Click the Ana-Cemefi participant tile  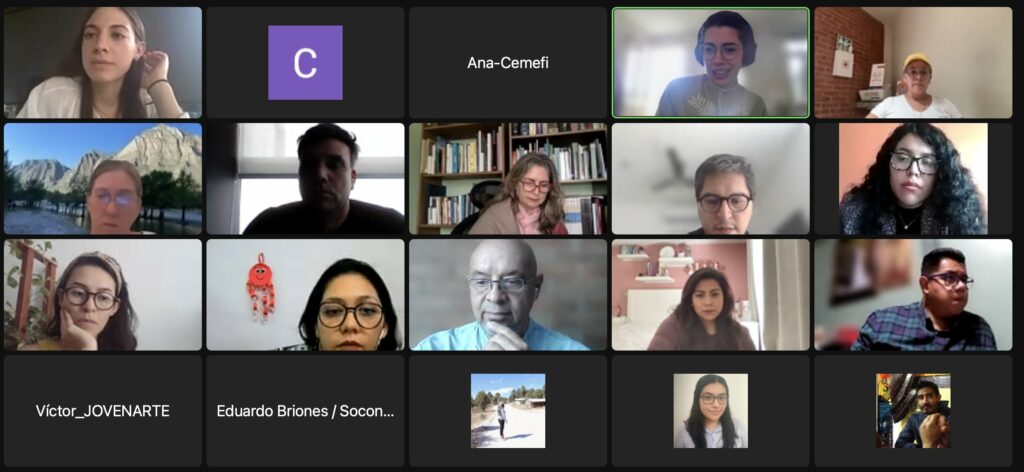tap(508, 63)
